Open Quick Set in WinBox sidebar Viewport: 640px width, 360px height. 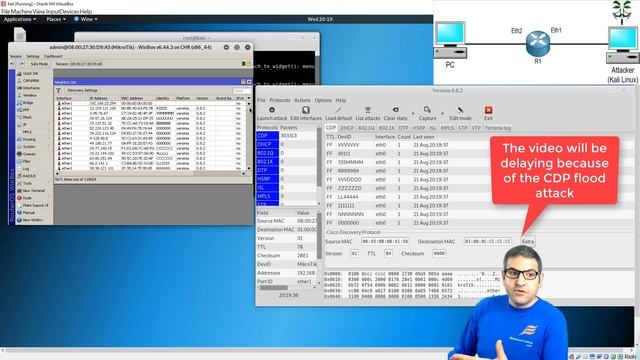31,73
